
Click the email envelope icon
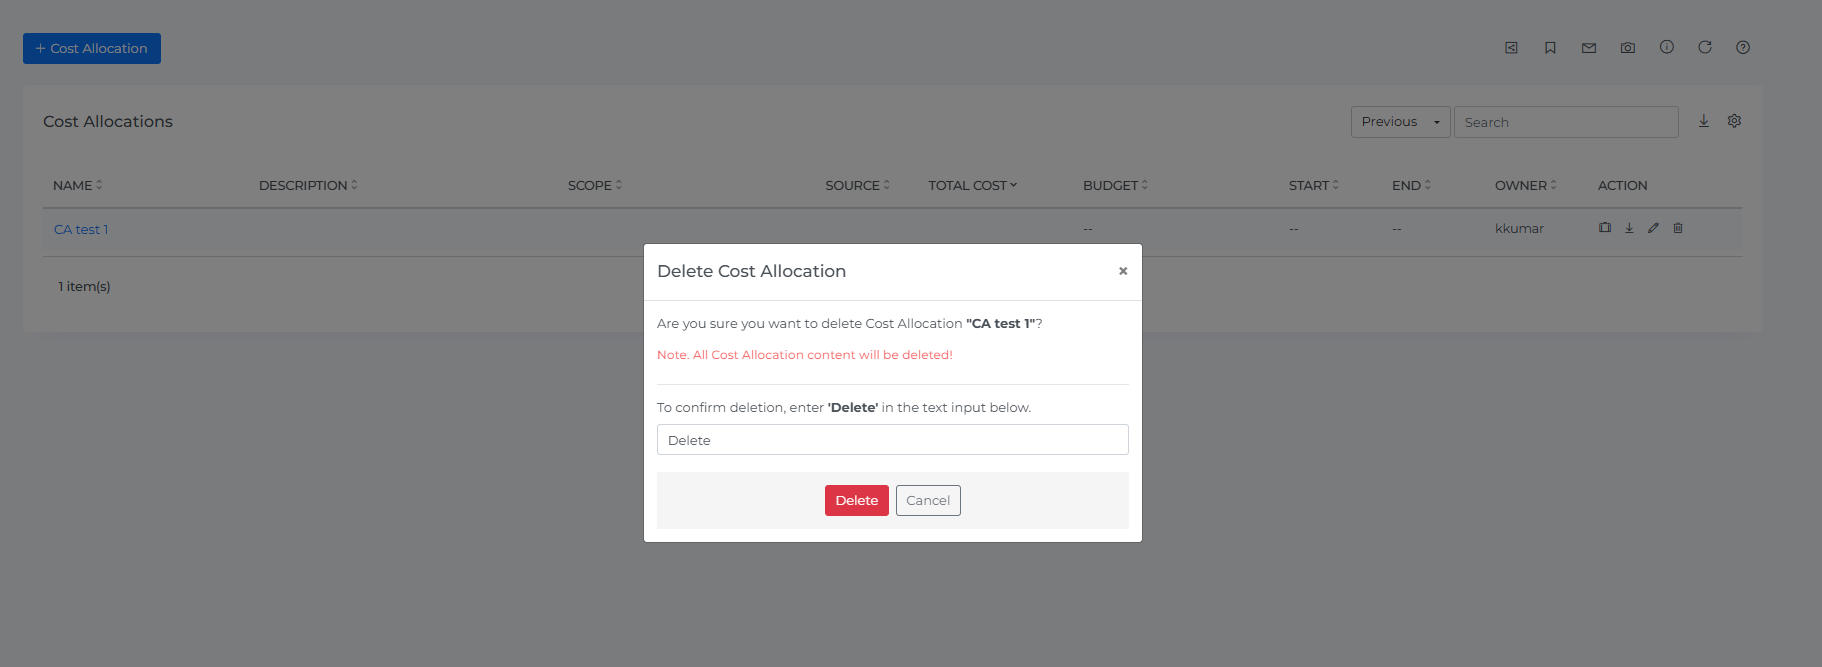point(1588,48)
